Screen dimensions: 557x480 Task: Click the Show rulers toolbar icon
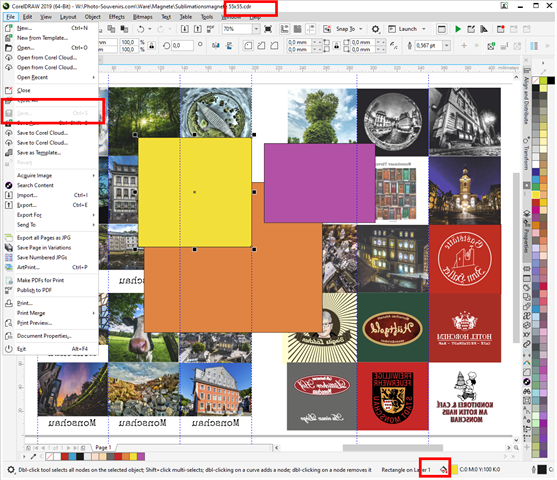(x=285, y=29)
